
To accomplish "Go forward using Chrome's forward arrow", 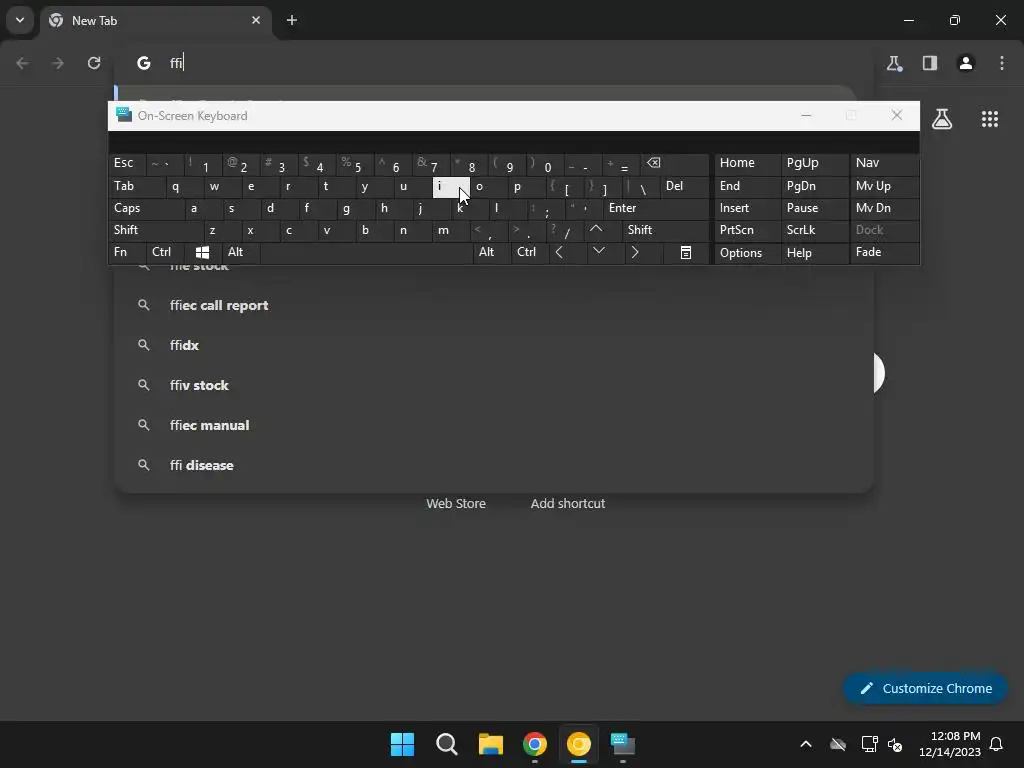I will click(x=58, y=63).
